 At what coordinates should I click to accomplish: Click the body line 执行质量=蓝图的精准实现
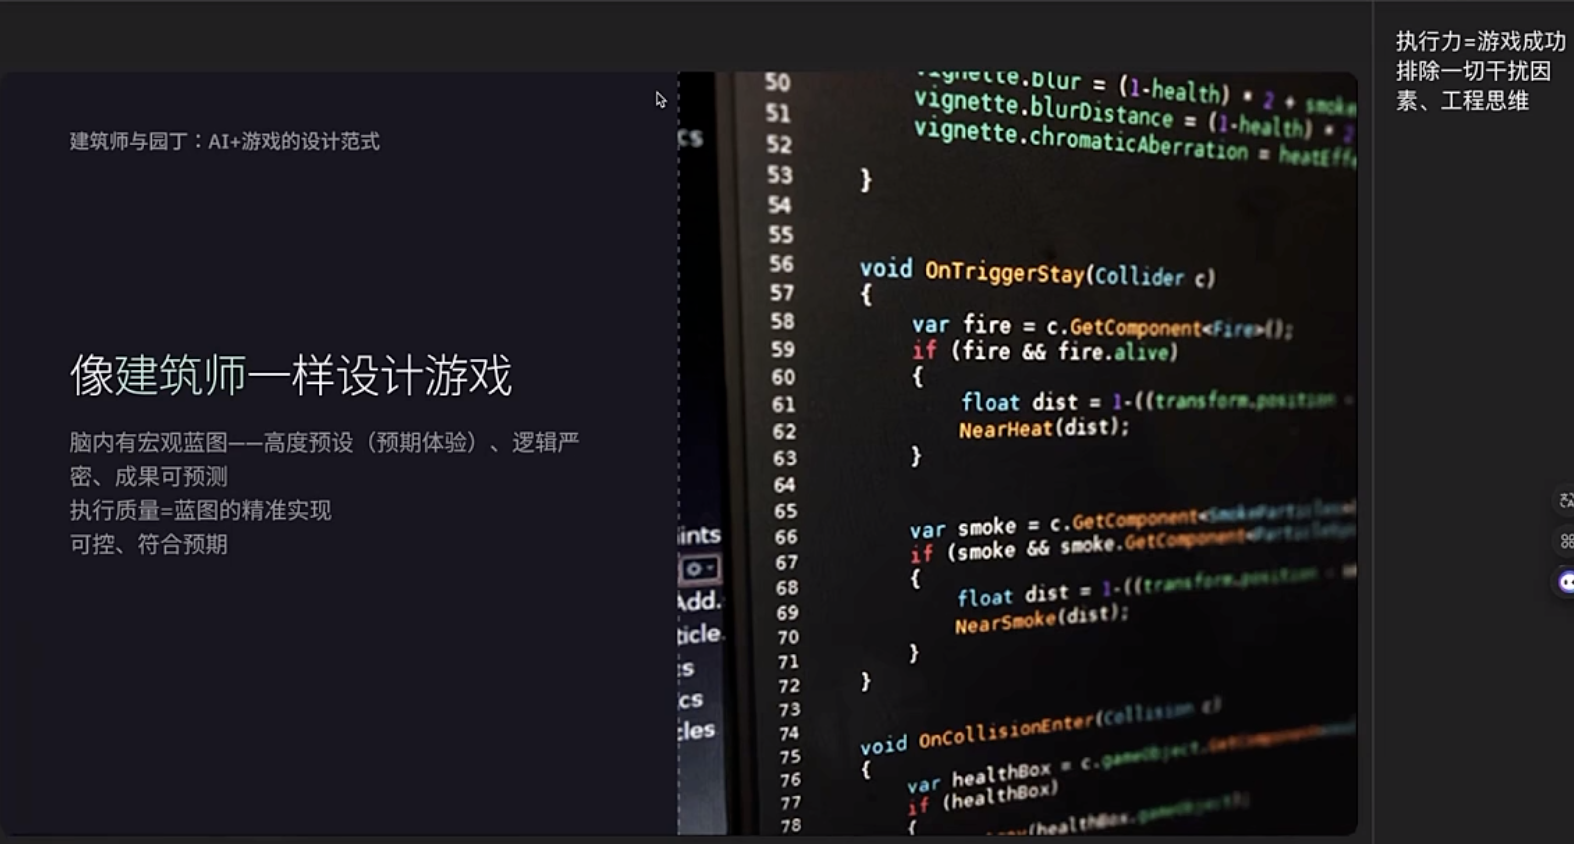200,510
